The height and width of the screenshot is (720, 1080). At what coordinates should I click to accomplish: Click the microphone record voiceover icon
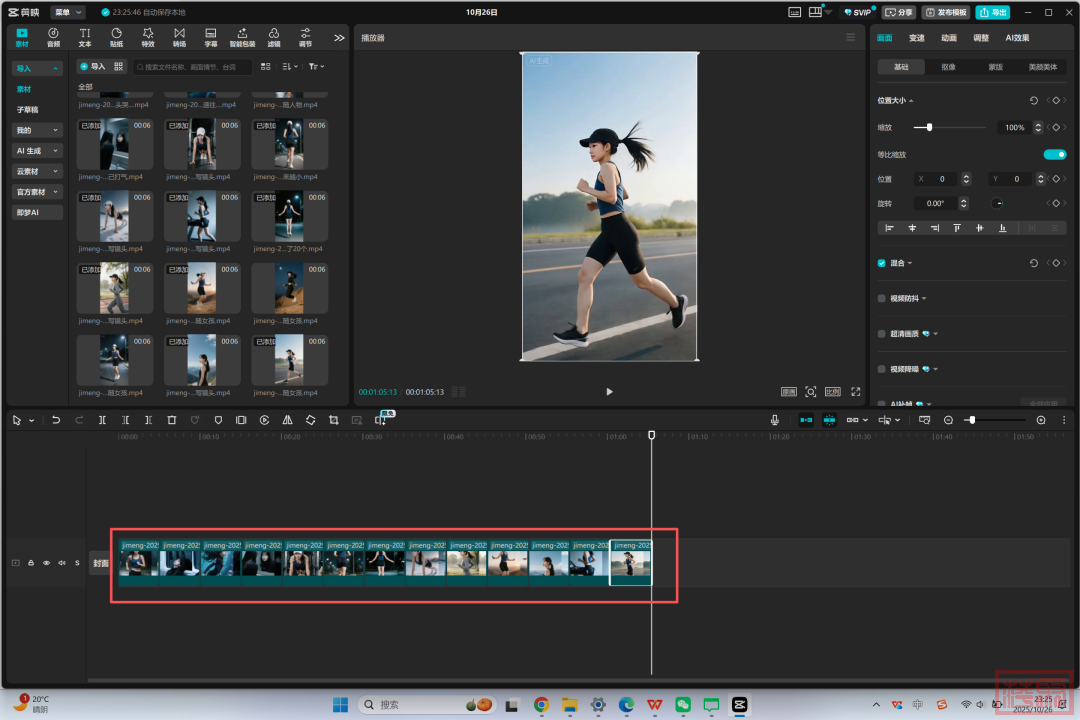775,421
